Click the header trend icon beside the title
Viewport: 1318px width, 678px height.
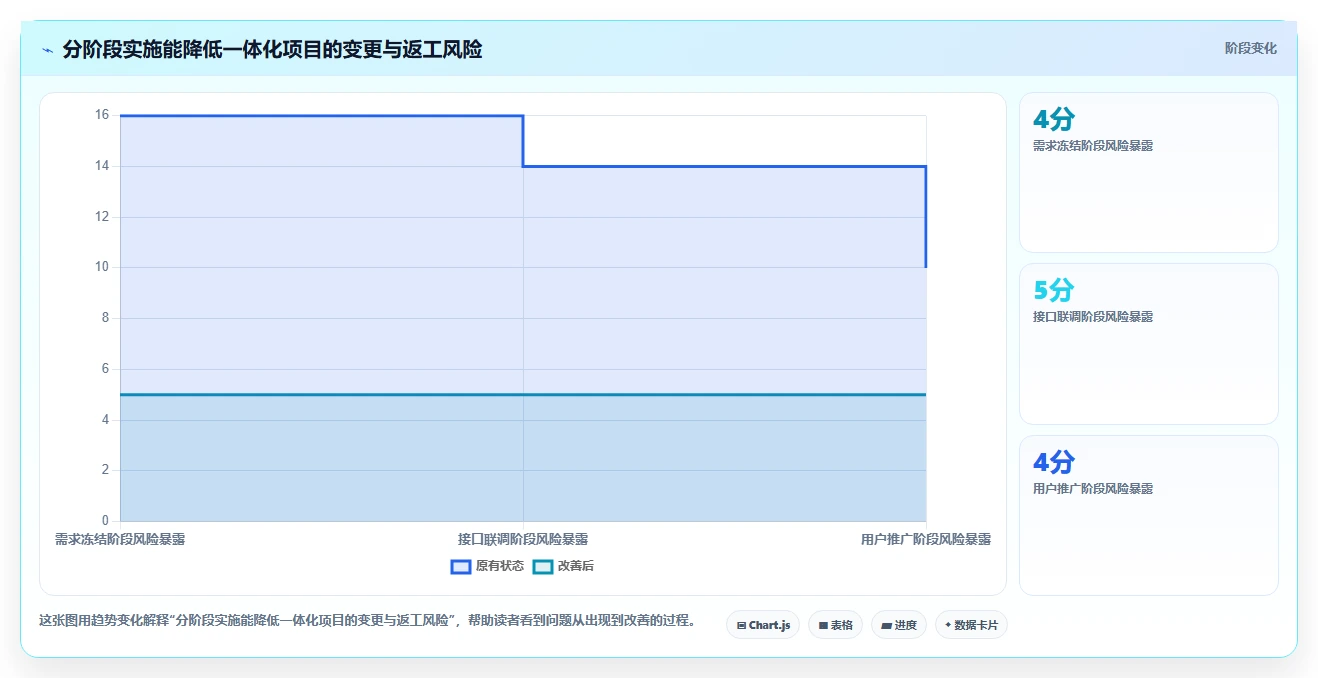pyautogui.click(x=47, y=50)
